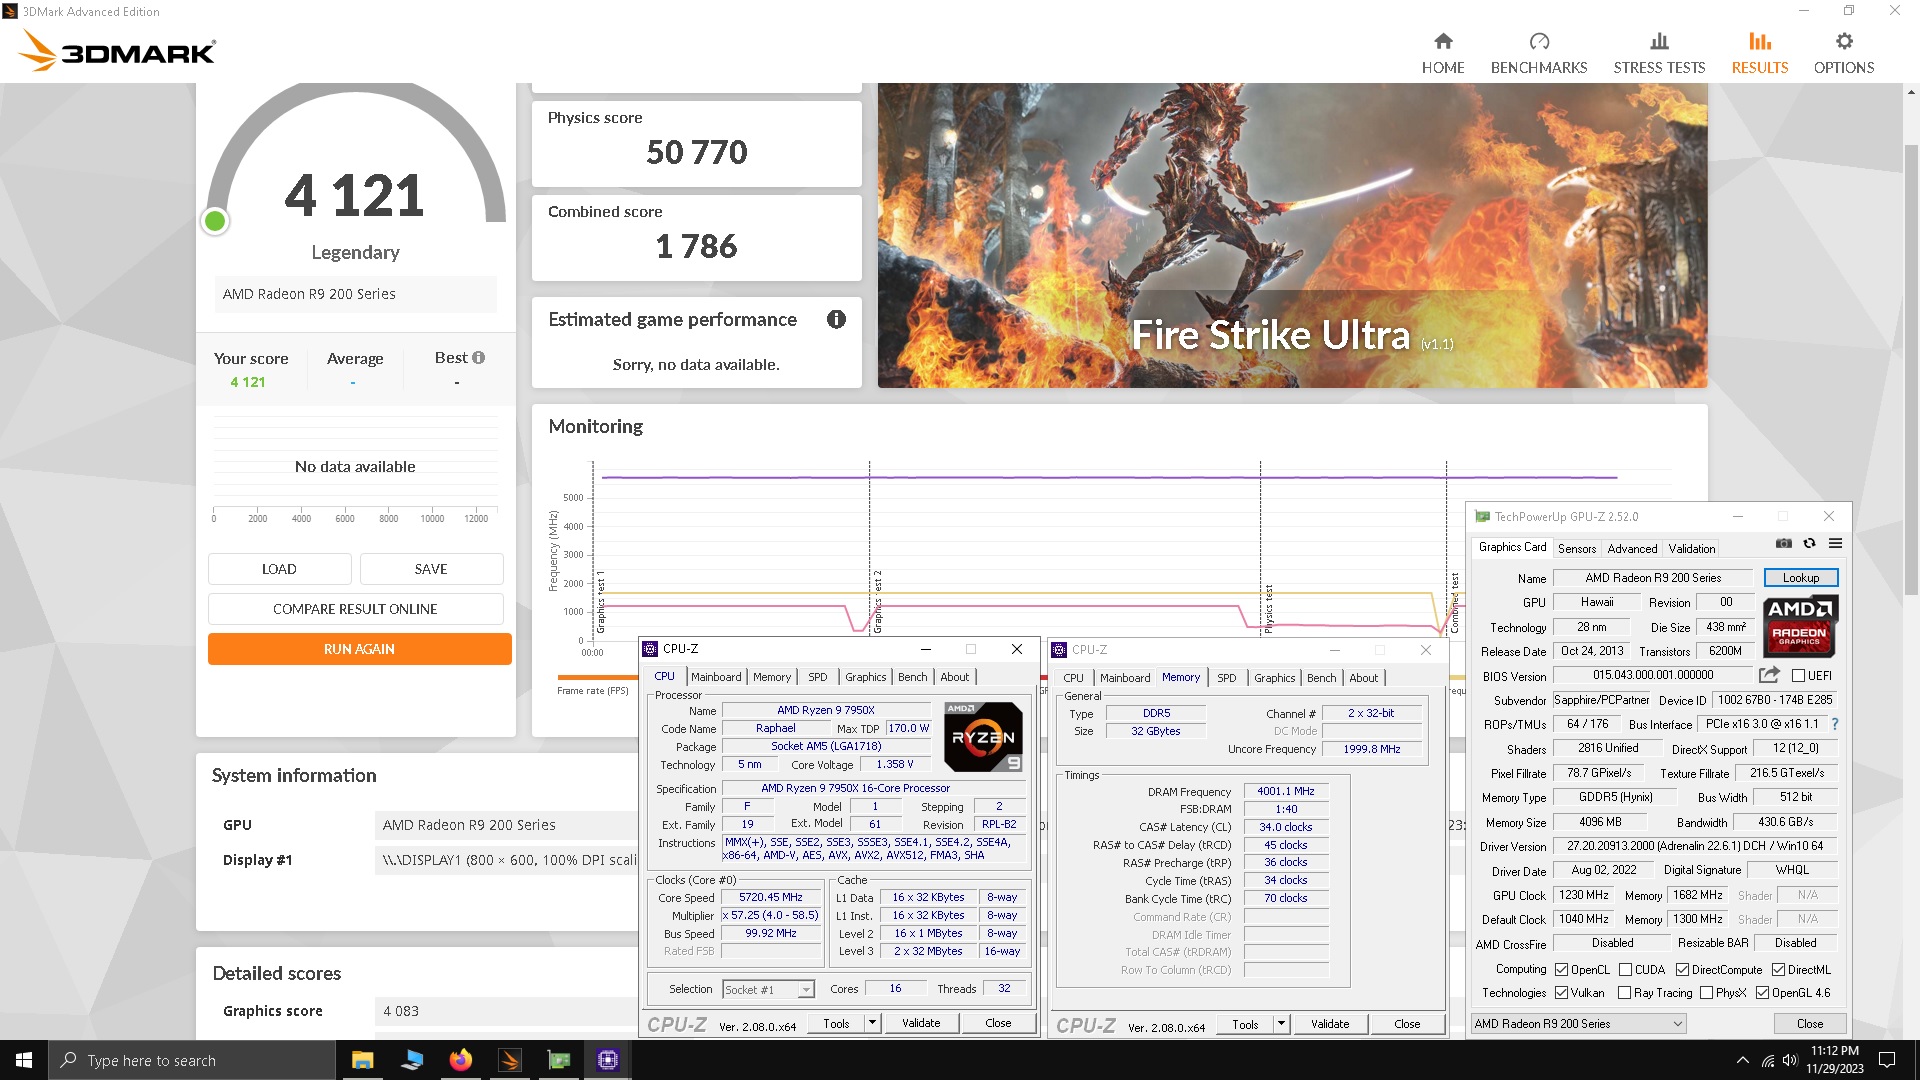This screenshot has height=1080, width=1920.
Task: Click the 3DMark logo
Action: [117, 51]
